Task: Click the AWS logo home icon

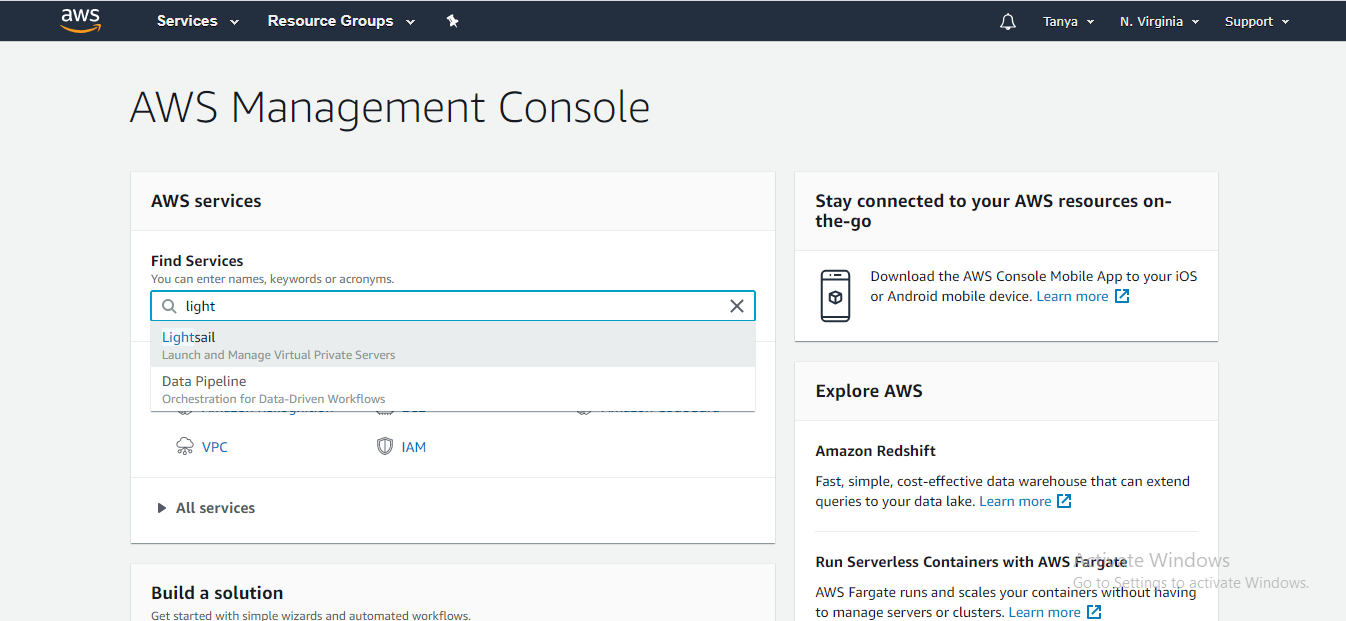Action: (80, 20)
